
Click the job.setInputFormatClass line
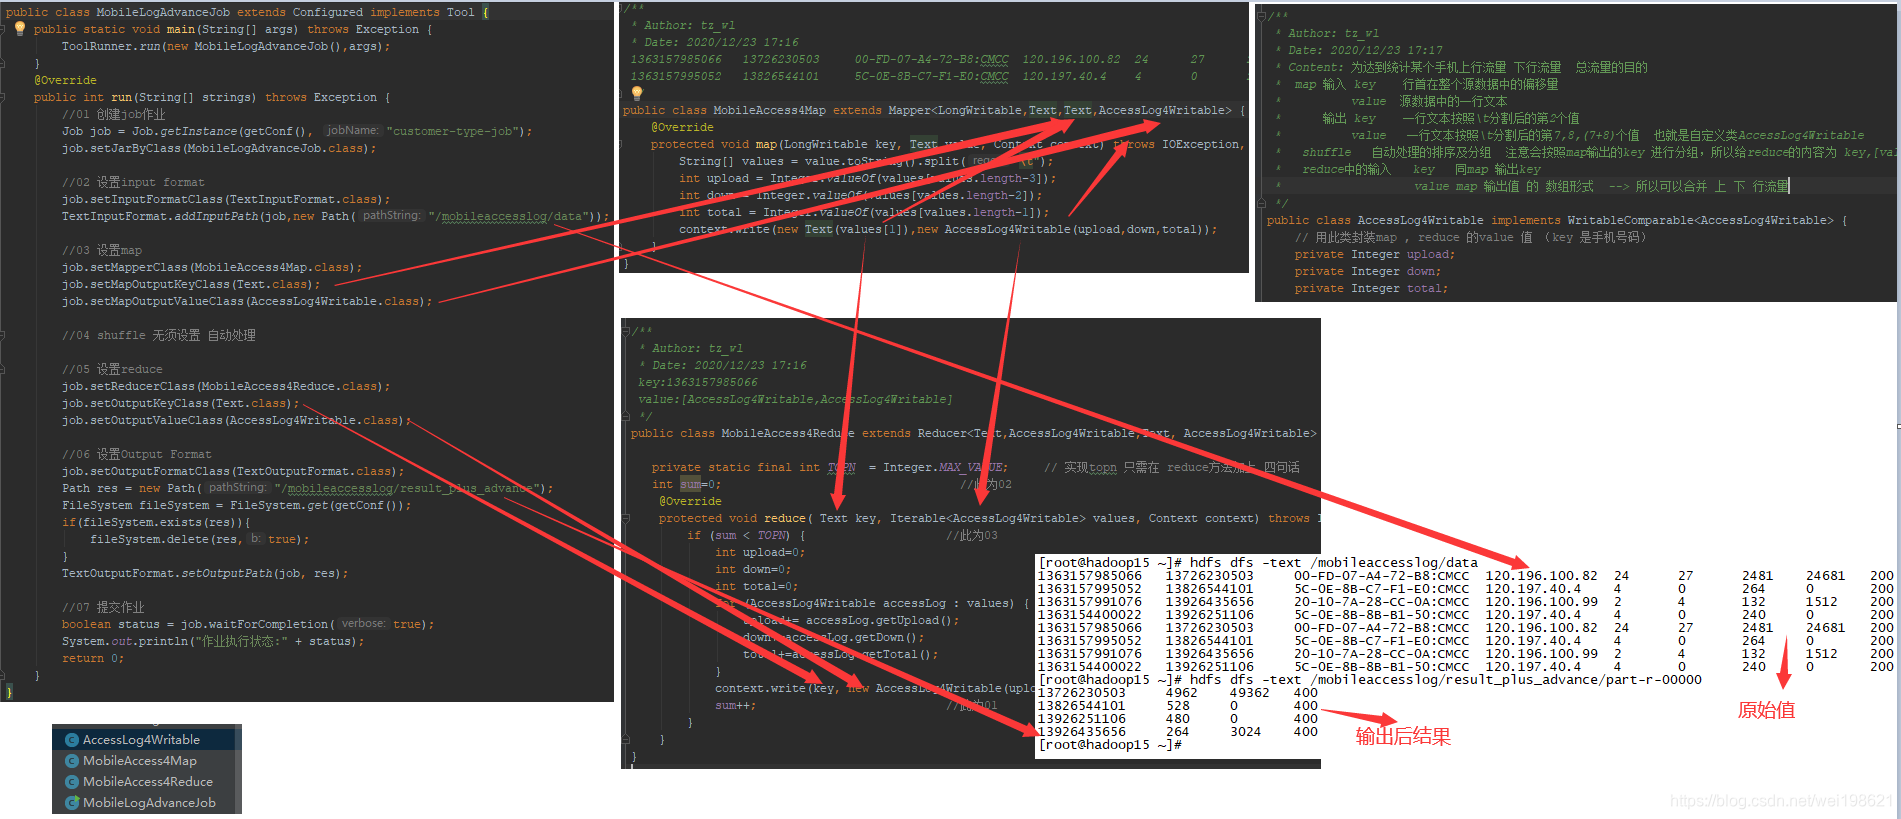click(226, 200)
